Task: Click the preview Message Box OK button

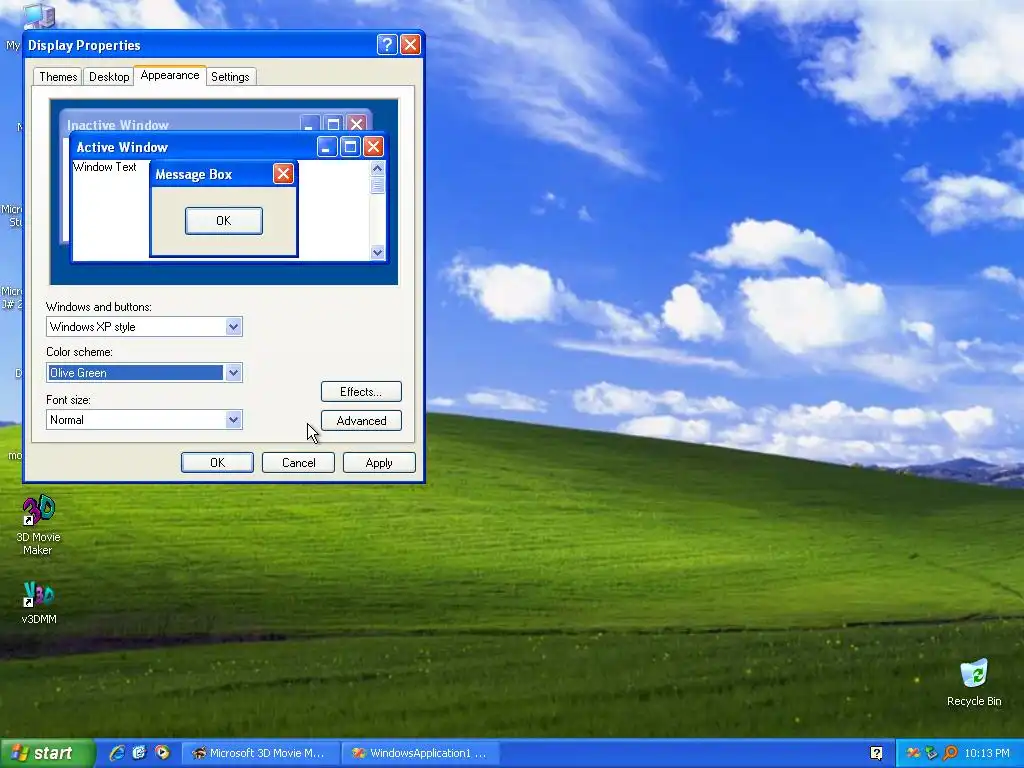Action: [224, 221]
